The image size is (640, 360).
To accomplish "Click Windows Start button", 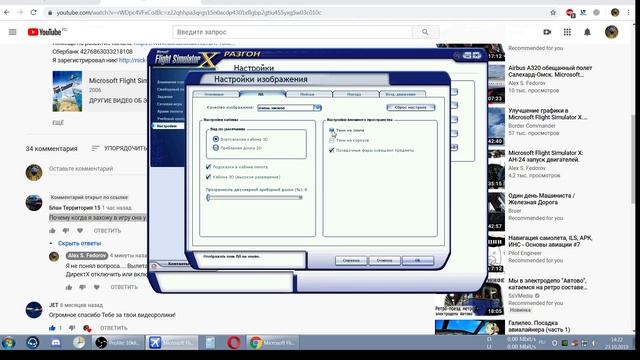I will (9, 342).
